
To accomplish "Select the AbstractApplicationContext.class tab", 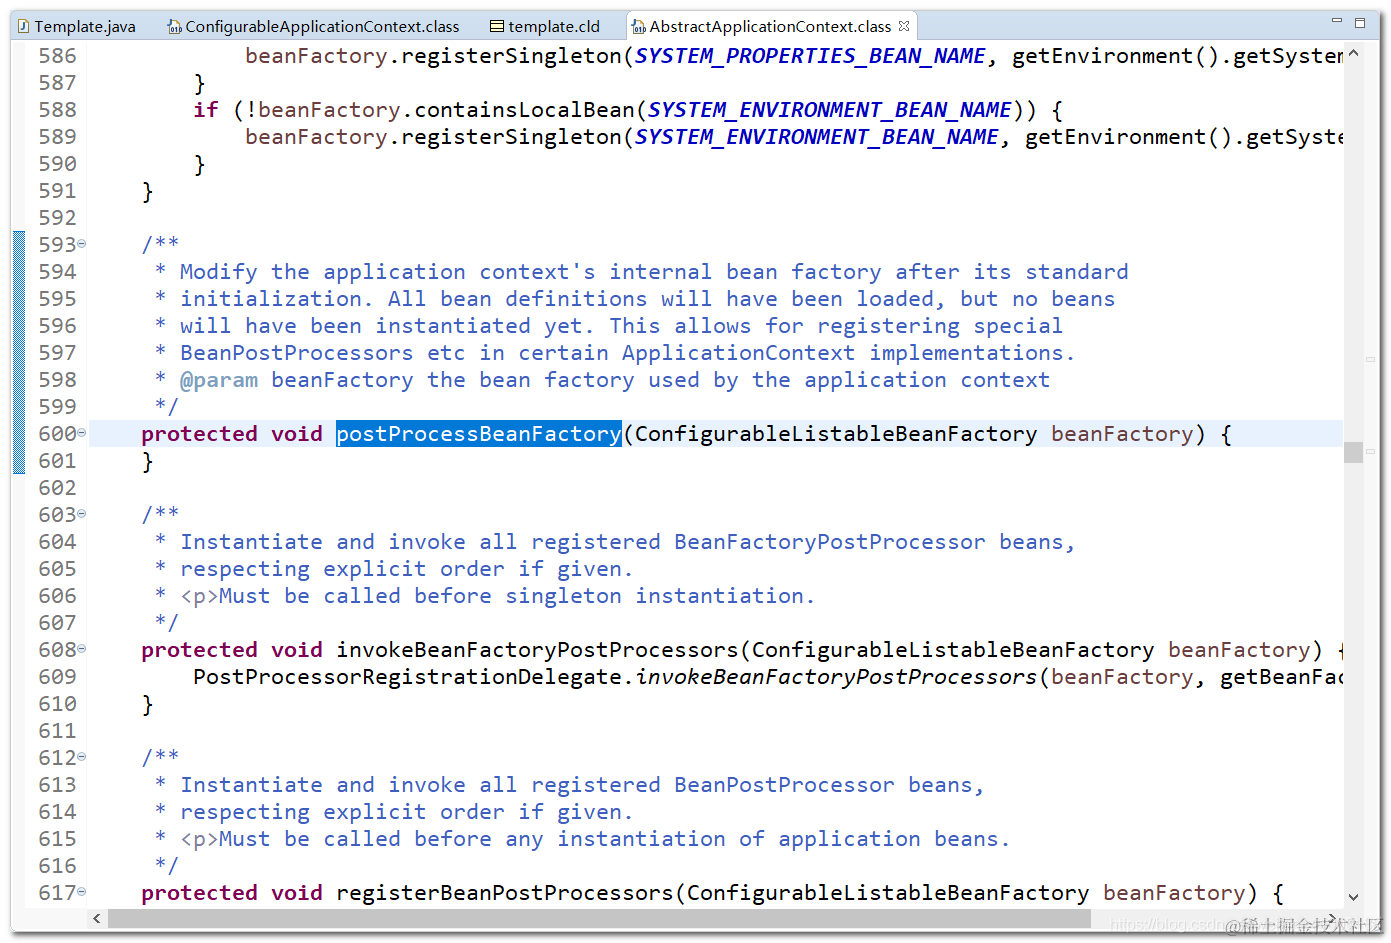I will (770, 27).
